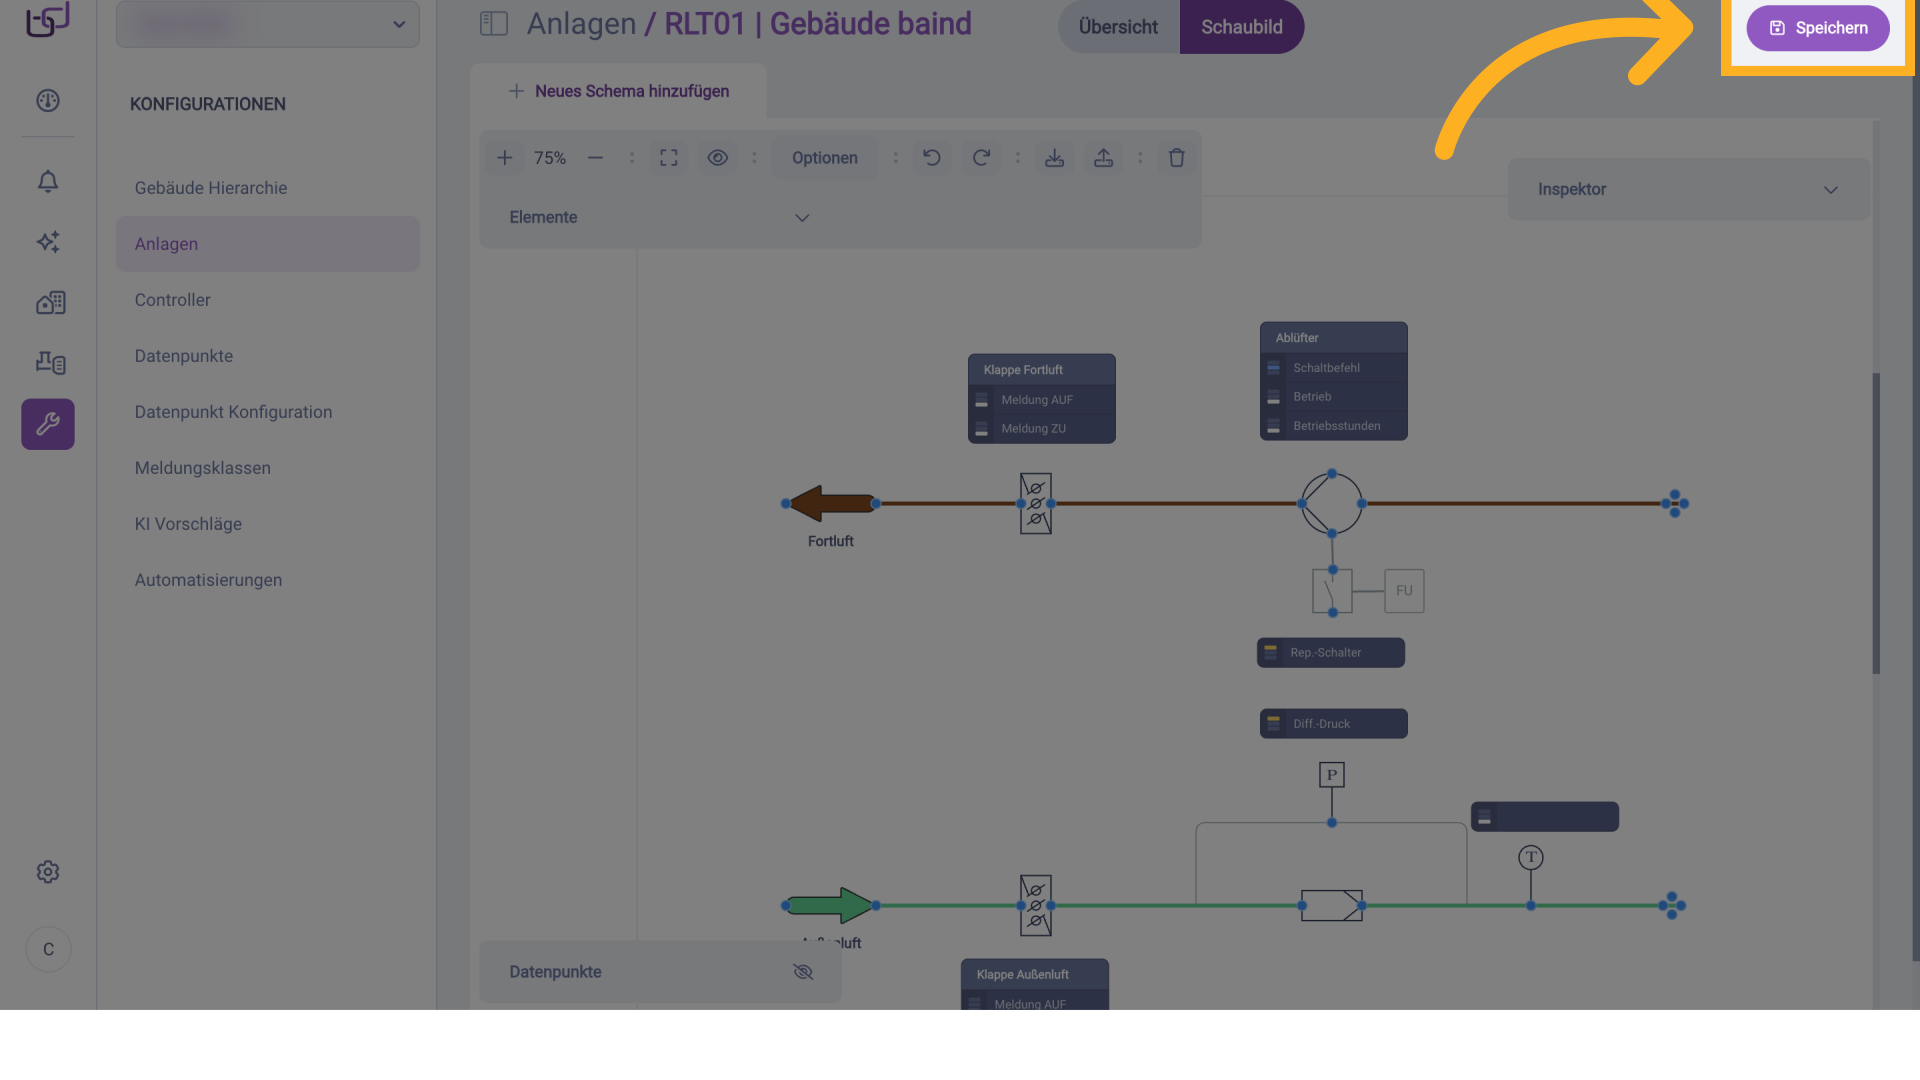The height and width of the screenshot is (1080, 1920).
Task: Expand the Elemente panel chevron
Action: (802, 218)
